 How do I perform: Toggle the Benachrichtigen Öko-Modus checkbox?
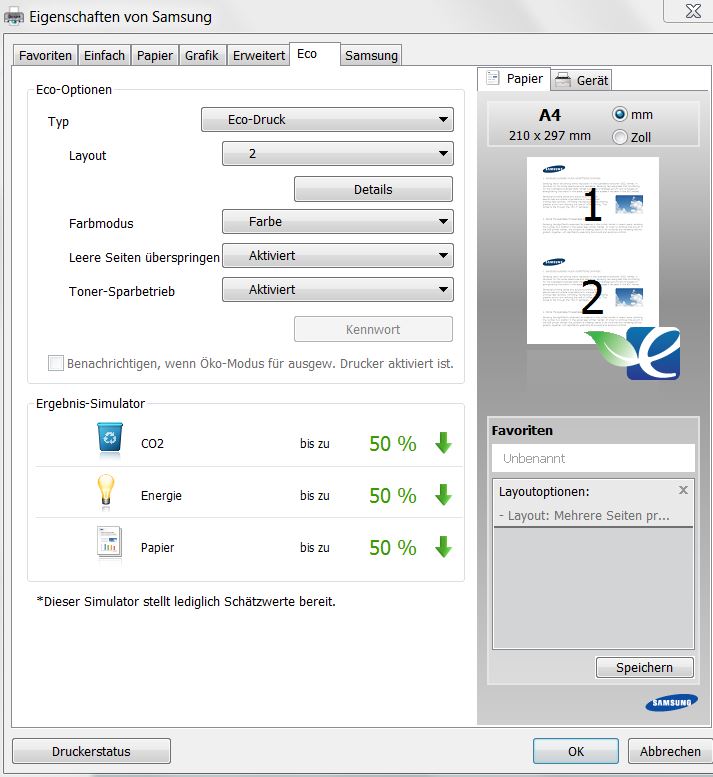tap(55, 363)
